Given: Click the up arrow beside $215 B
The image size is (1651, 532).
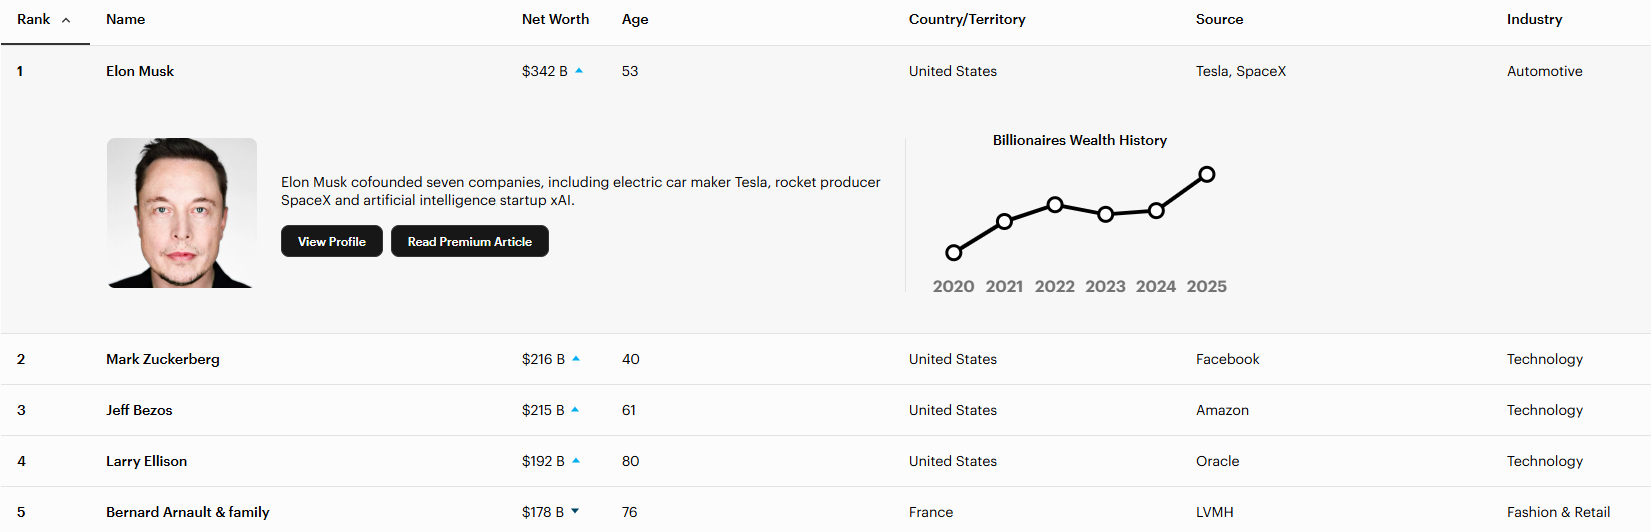Looking at the screenshot, I should 575,410.
